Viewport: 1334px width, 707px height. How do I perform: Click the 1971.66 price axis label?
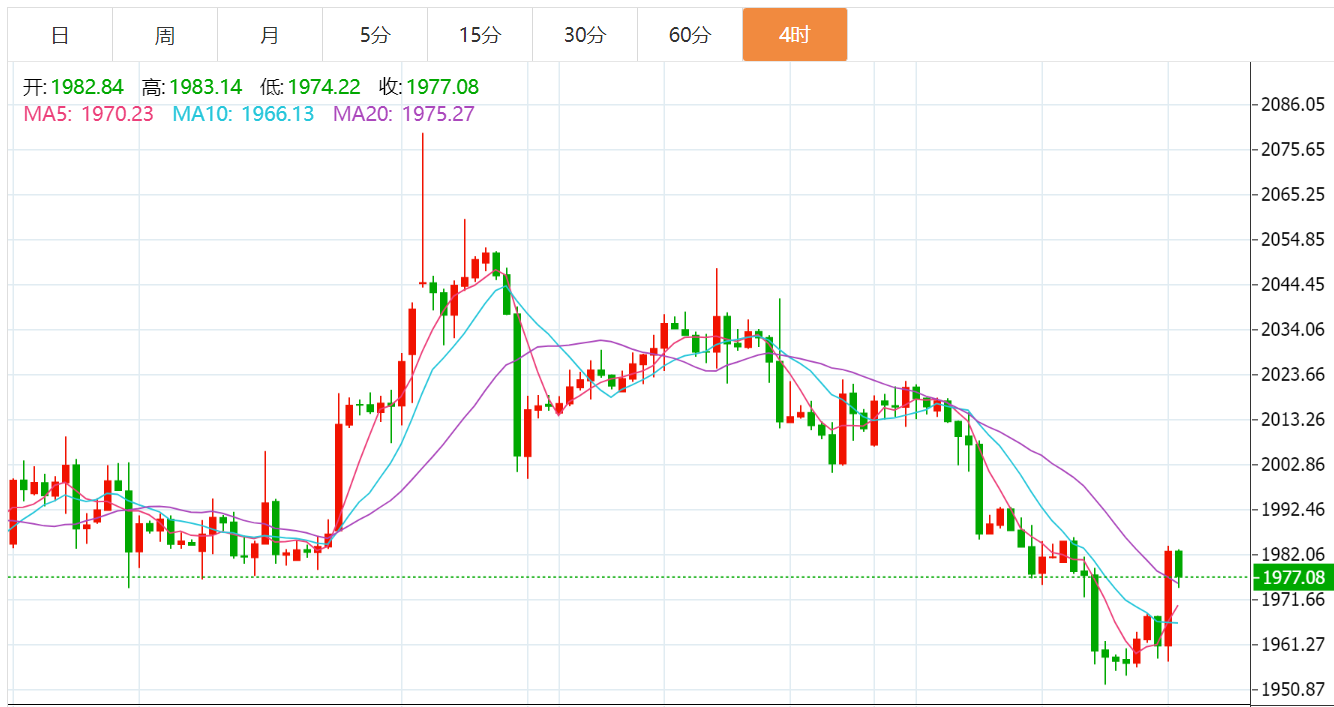[1293, 599]
